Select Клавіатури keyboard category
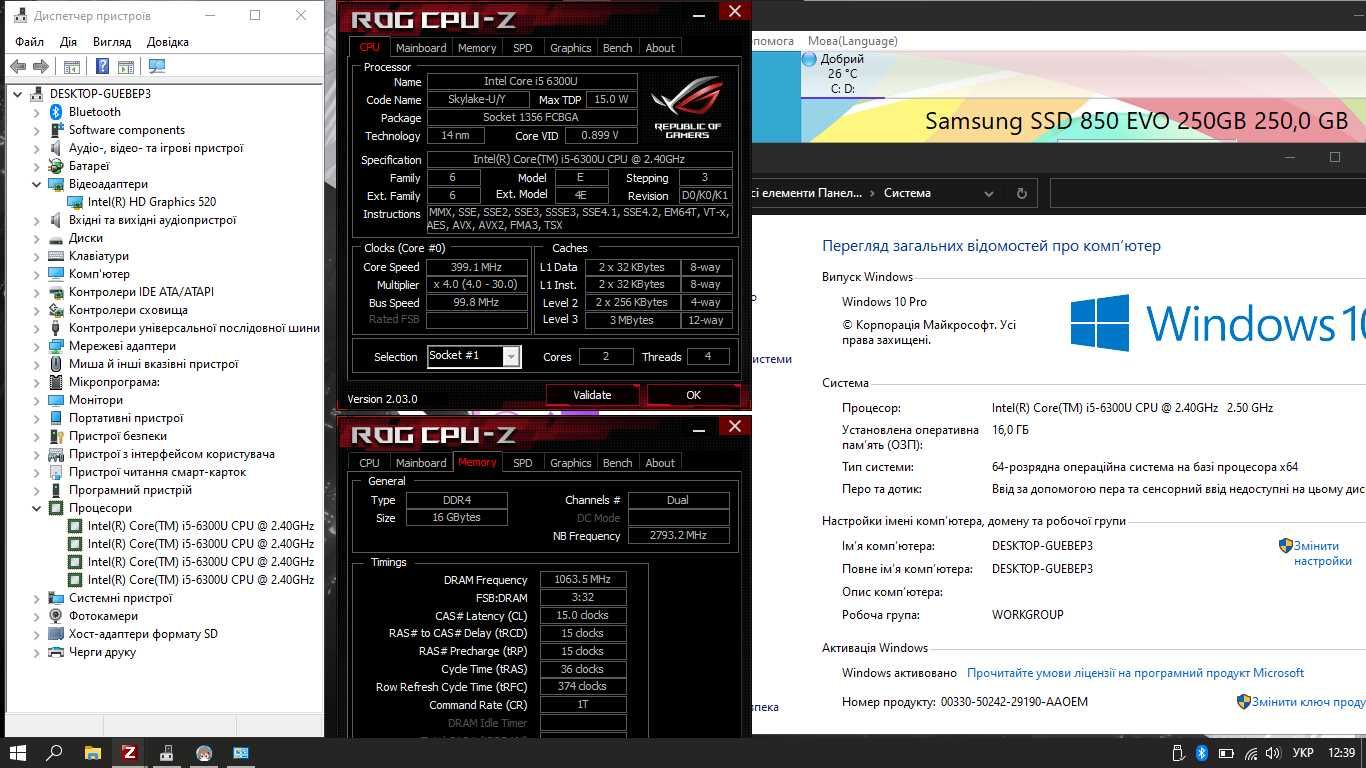The width and height of the screenshot is (1366, 768). tap(98, 256)
